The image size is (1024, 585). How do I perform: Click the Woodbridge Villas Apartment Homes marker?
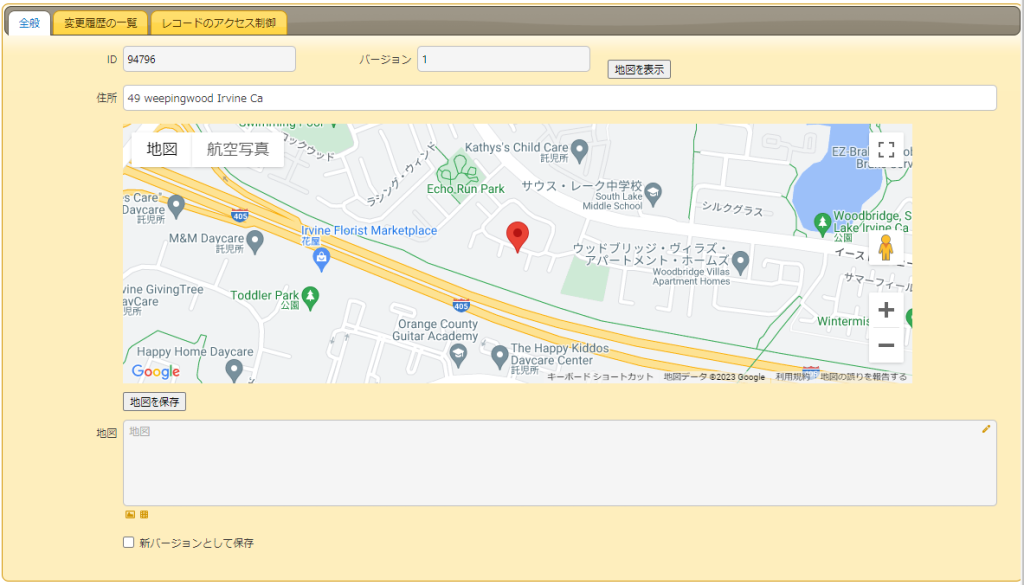[x=740, y=262]
